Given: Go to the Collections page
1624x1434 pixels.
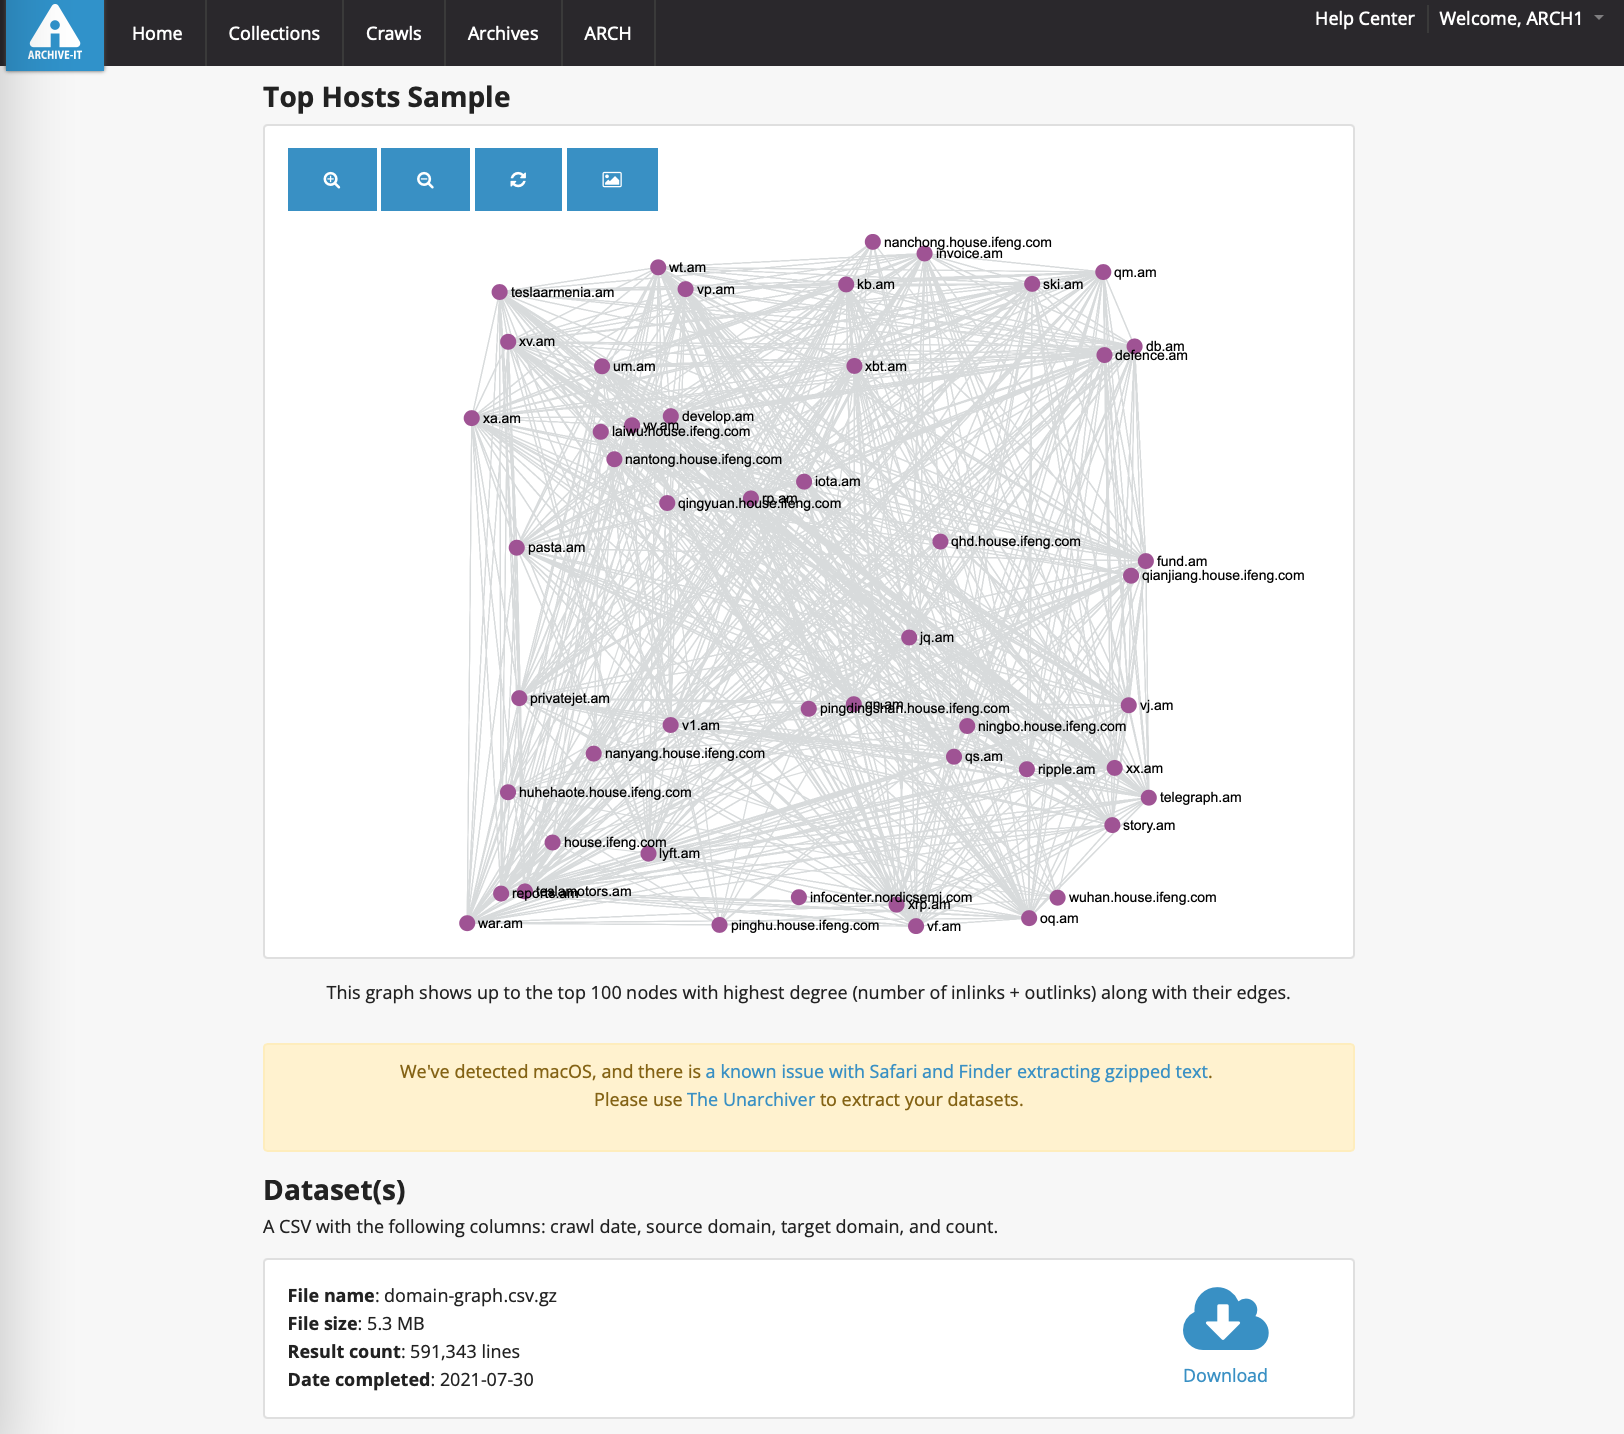Looking at the screenshot, I should click(274, 34).
